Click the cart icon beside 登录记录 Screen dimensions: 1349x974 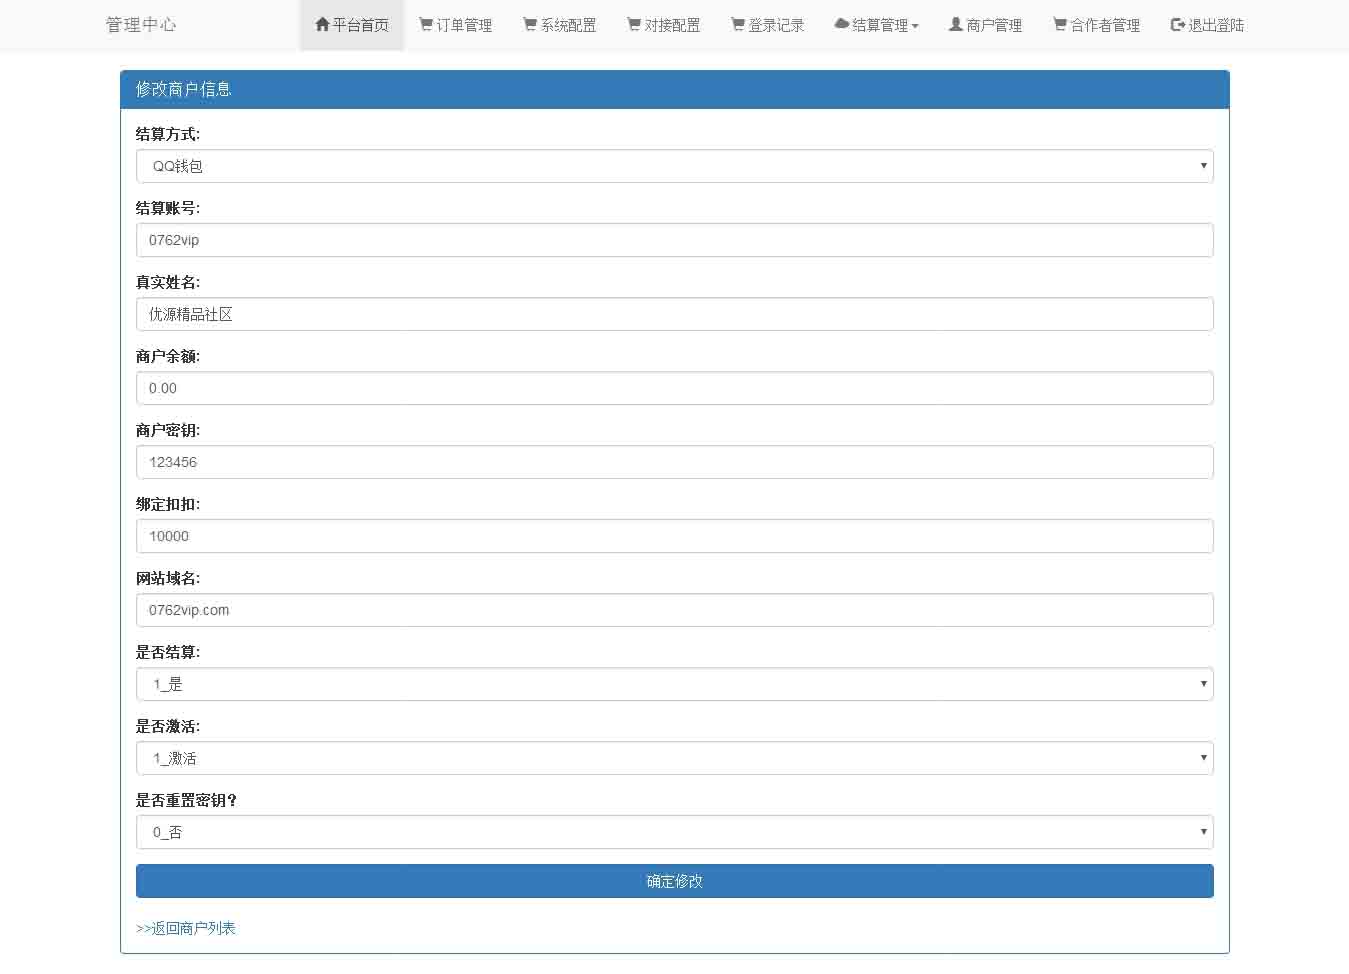pos(738,25)
